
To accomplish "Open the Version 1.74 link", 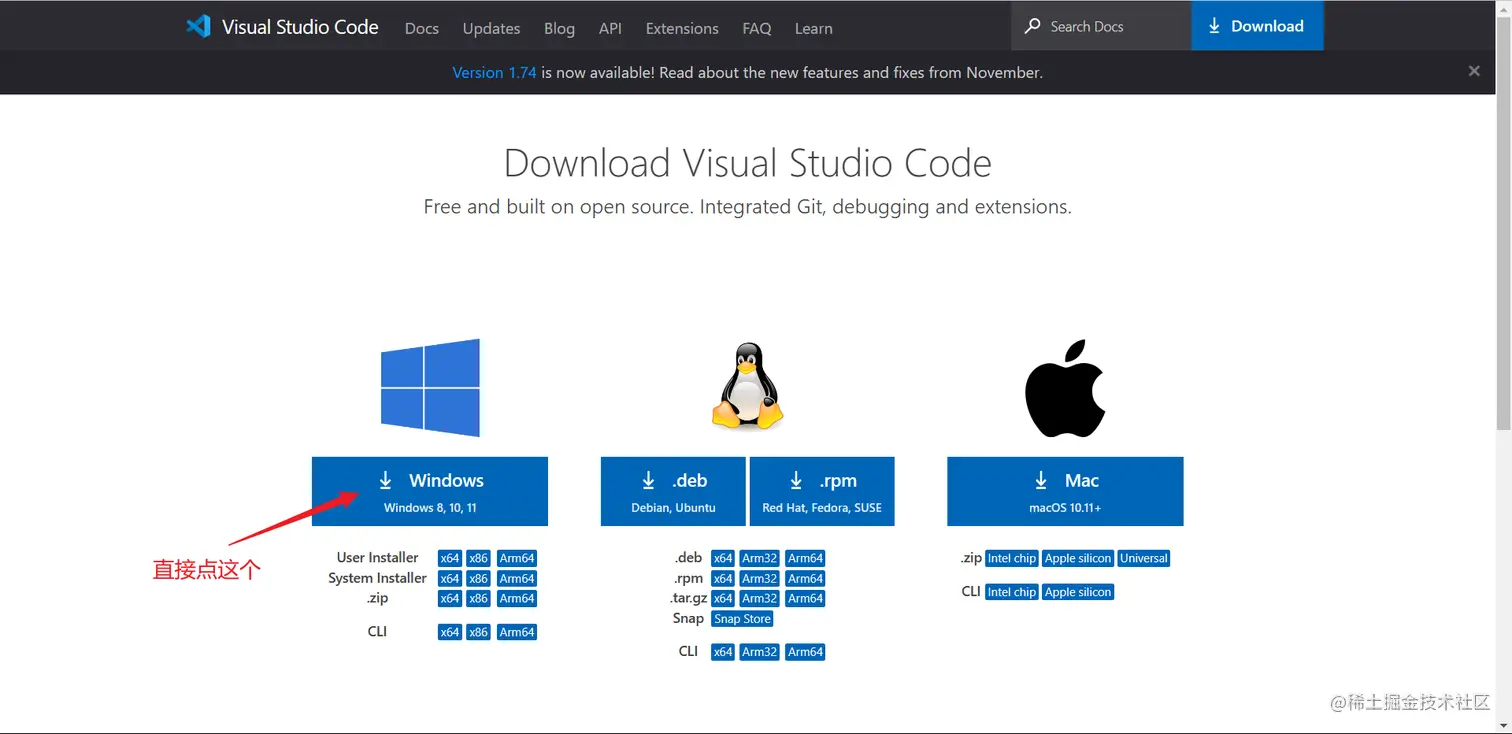I will pyautogui.click(x=494, y=72).
